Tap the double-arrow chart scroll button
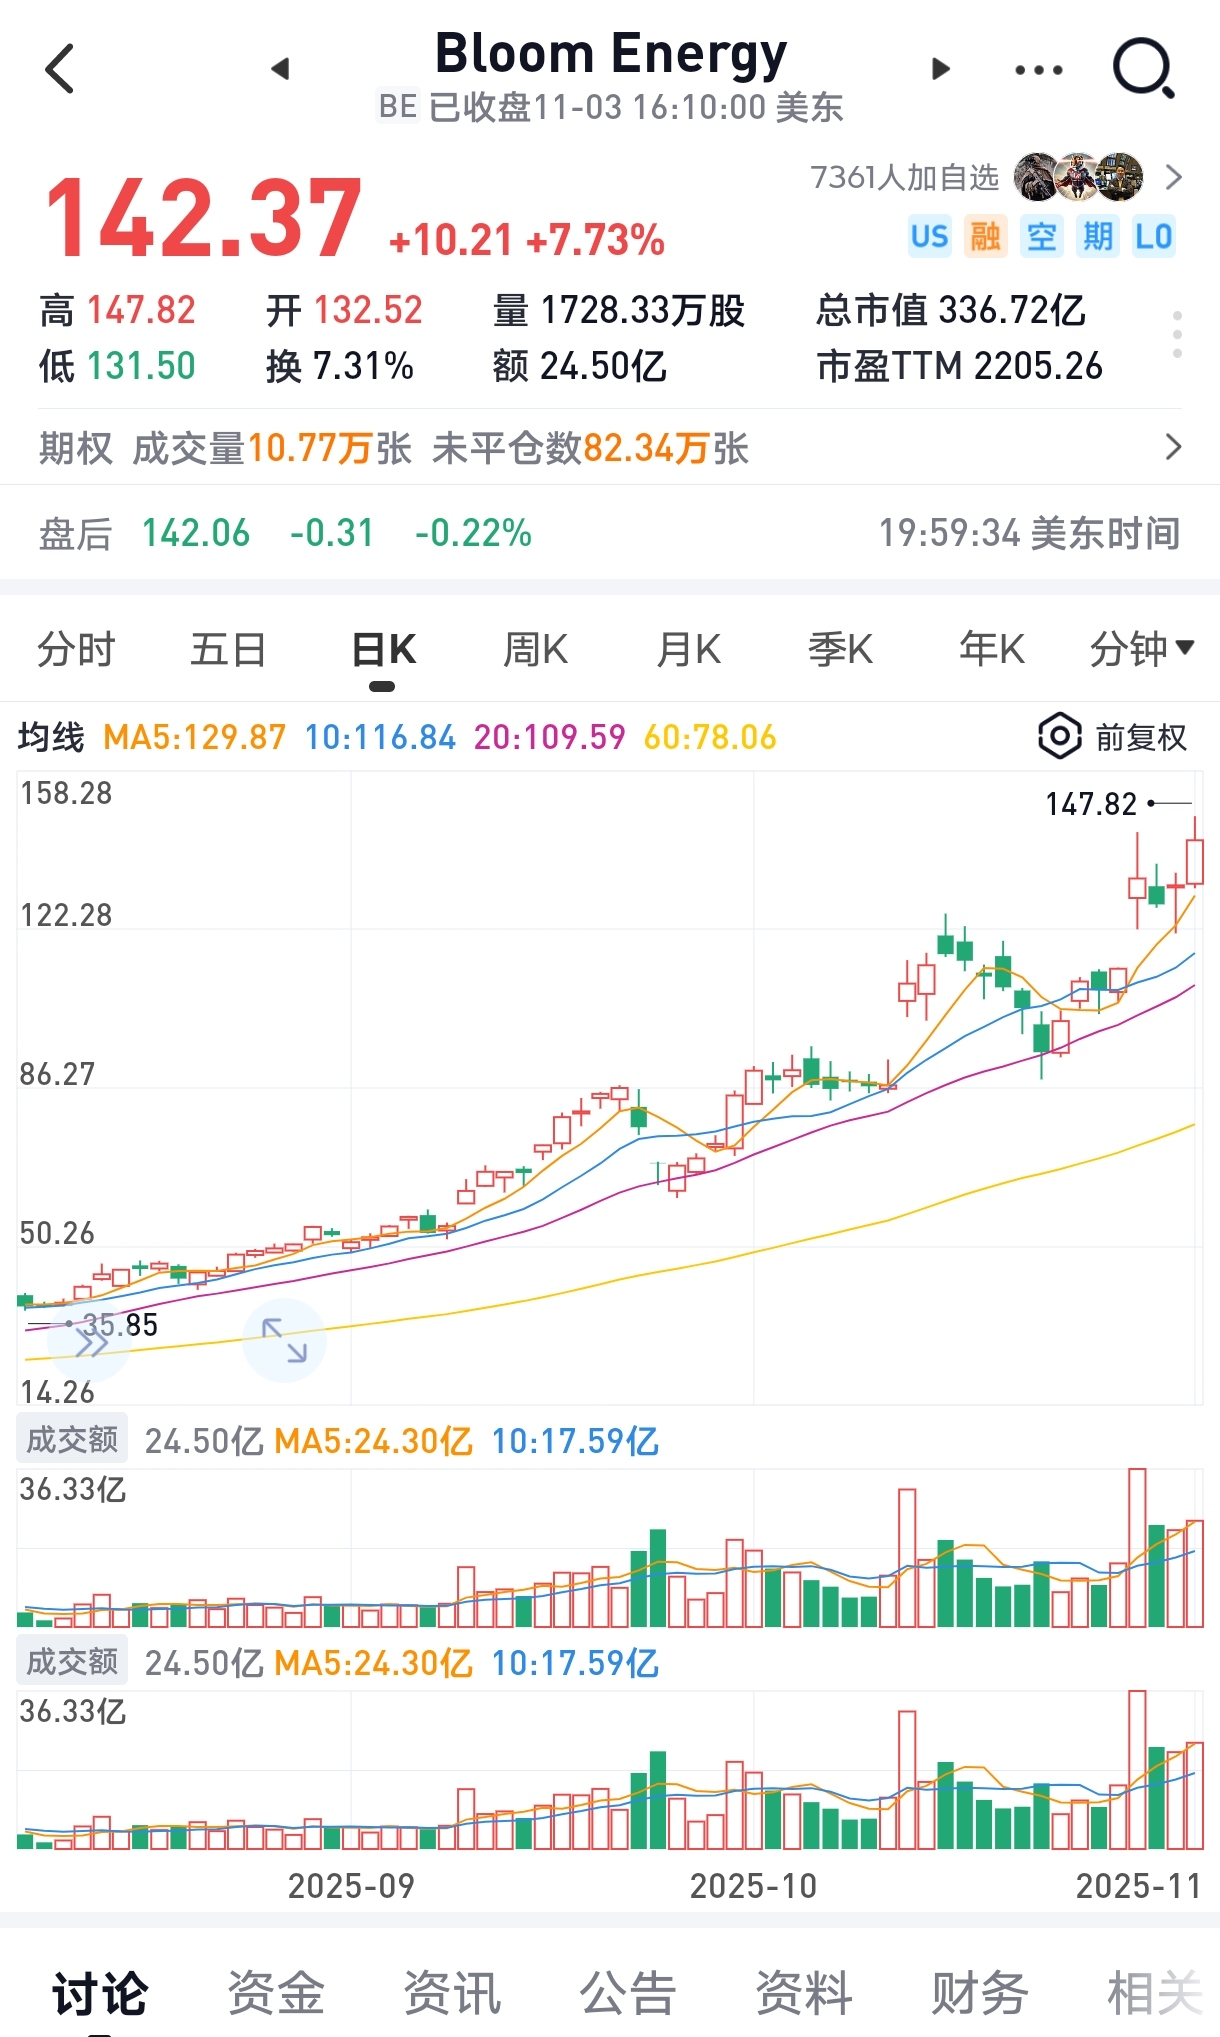The width and height of the screenshot is (1220, 2037). [90, 1340]
